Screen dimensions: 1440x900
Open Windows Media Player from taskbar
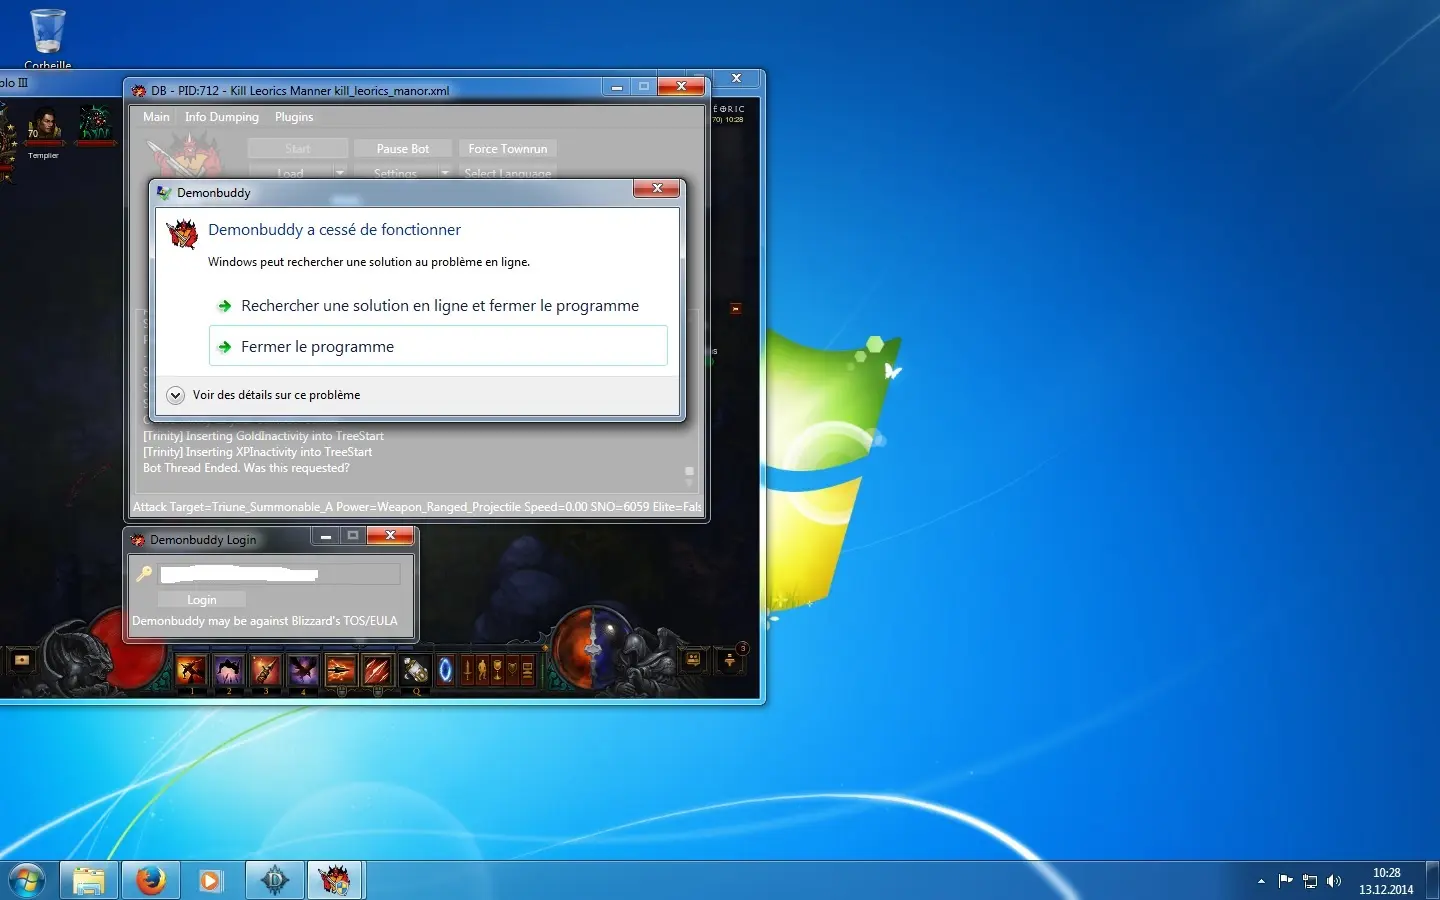[x=211, y=880]
